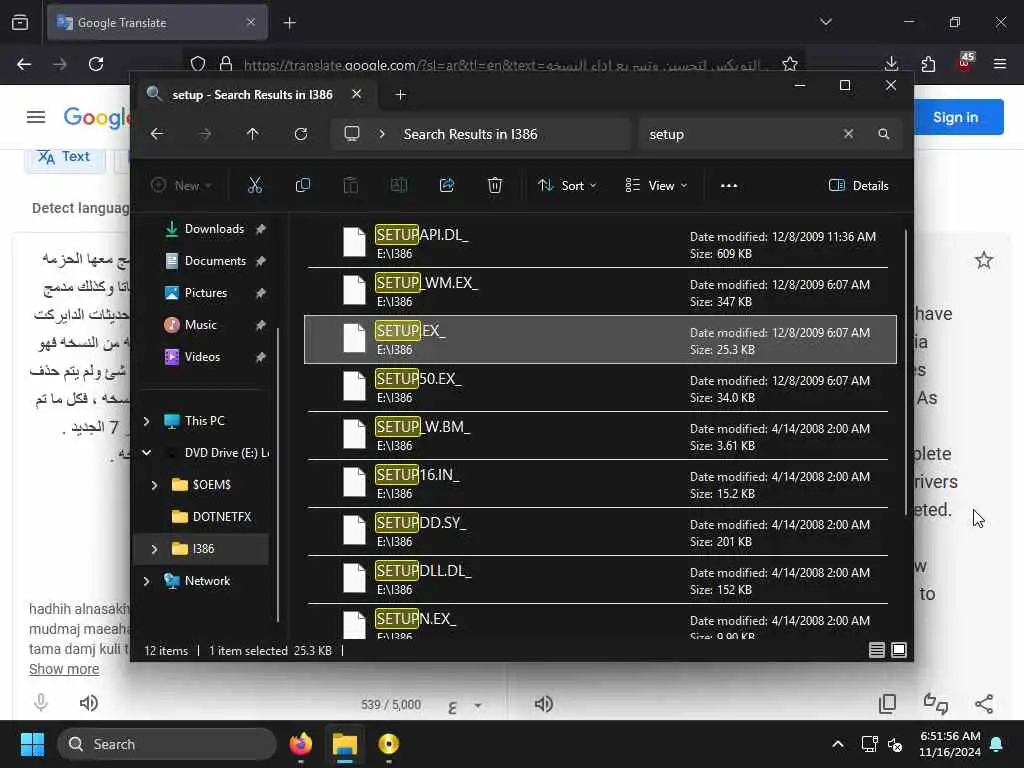Click the Search Results in I386 breadcrumb
Screen dimensions: 1024x768
tap(470, 134)
